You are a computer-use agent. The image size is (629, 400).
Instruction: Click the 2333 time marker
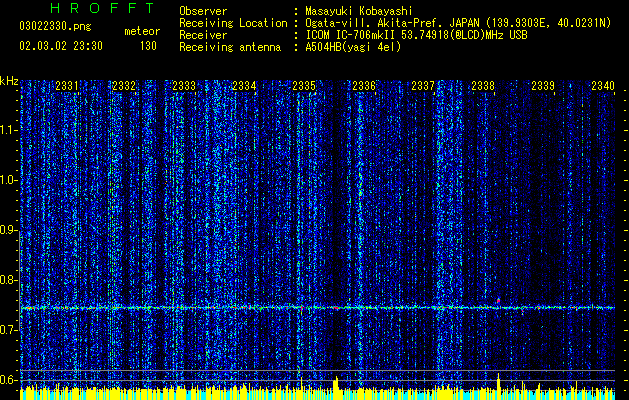coord(184,85)
